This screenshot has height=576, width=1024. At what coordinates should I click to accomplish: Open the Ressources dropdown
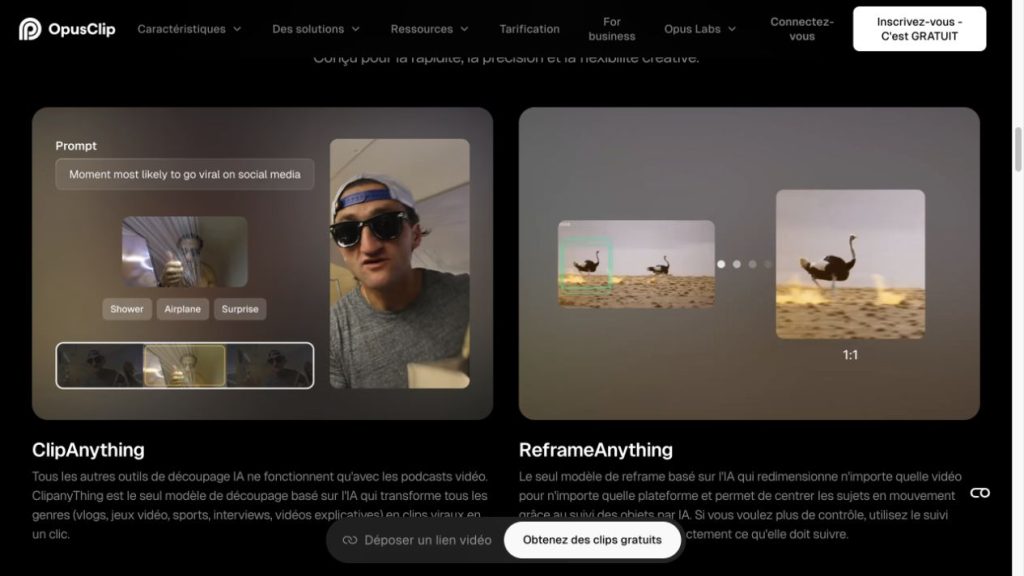click(429, 29)
